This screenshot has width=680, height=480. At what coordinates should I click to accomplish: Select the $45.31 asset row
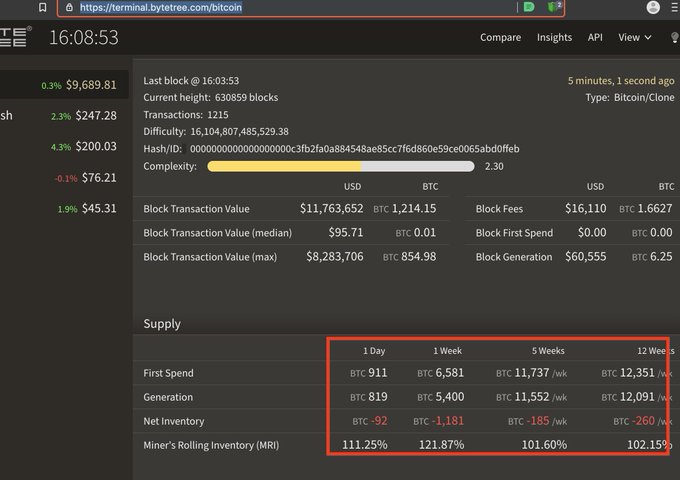64,209
